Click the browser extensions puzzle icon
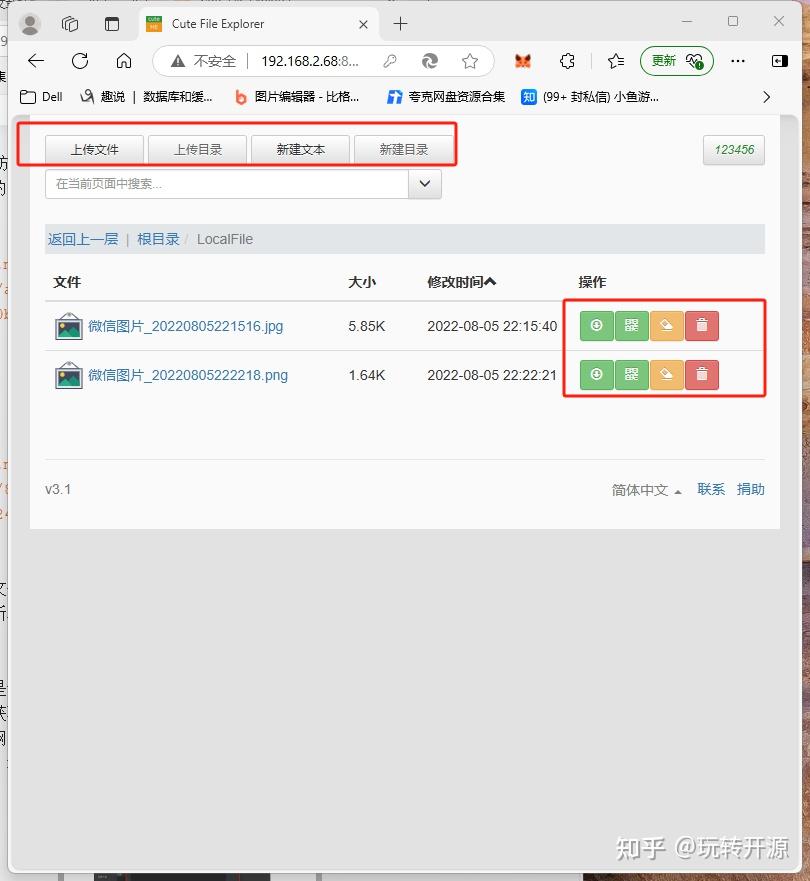The image size is (810, 881). pos(567,61)
